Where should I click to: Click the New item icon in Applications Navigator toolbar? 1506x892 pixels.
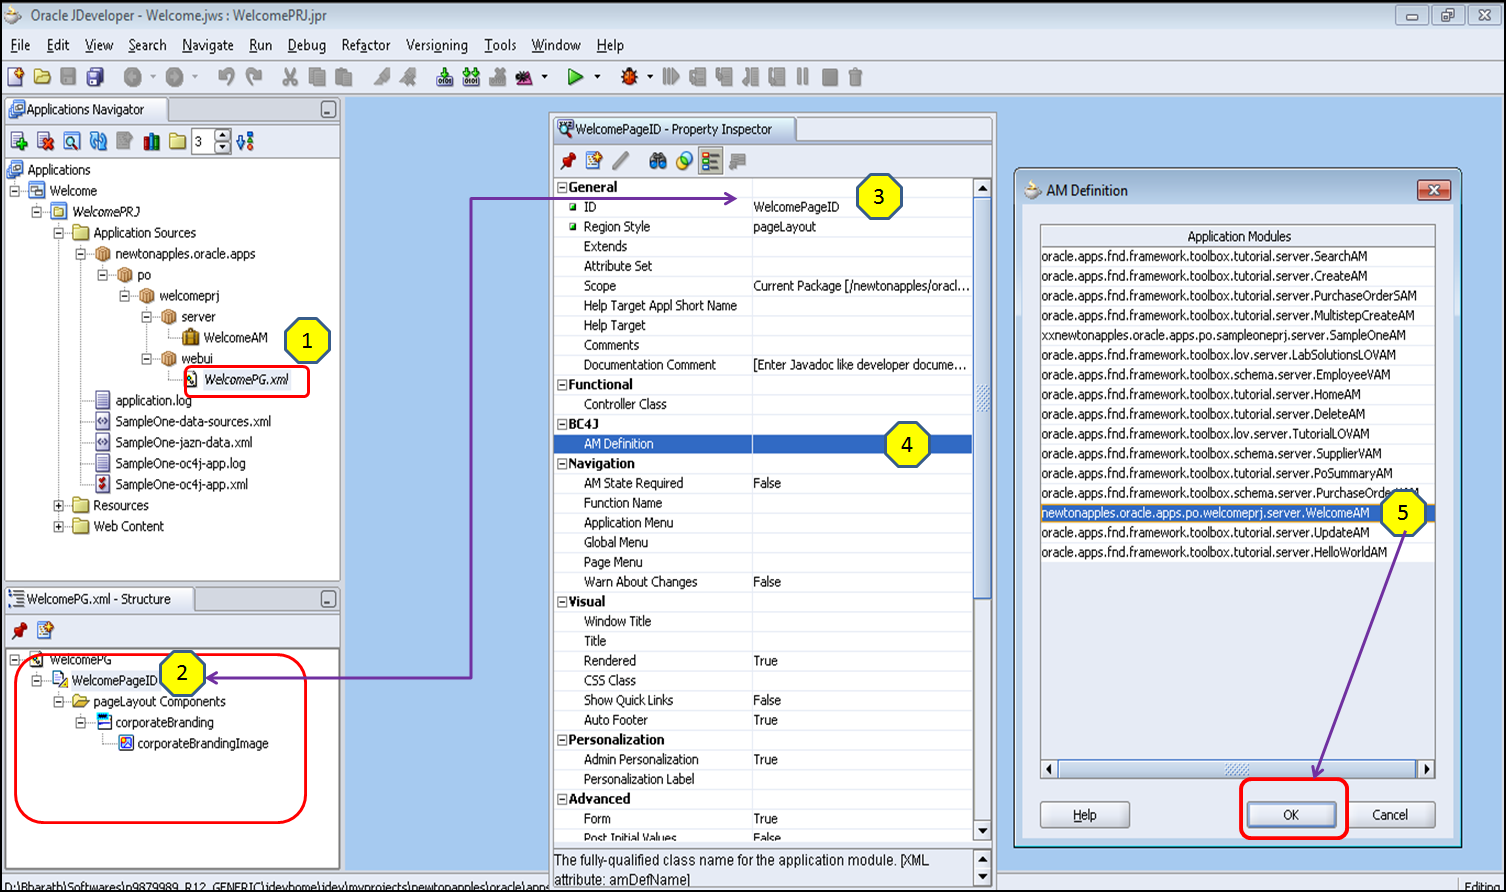coord(19,142)
